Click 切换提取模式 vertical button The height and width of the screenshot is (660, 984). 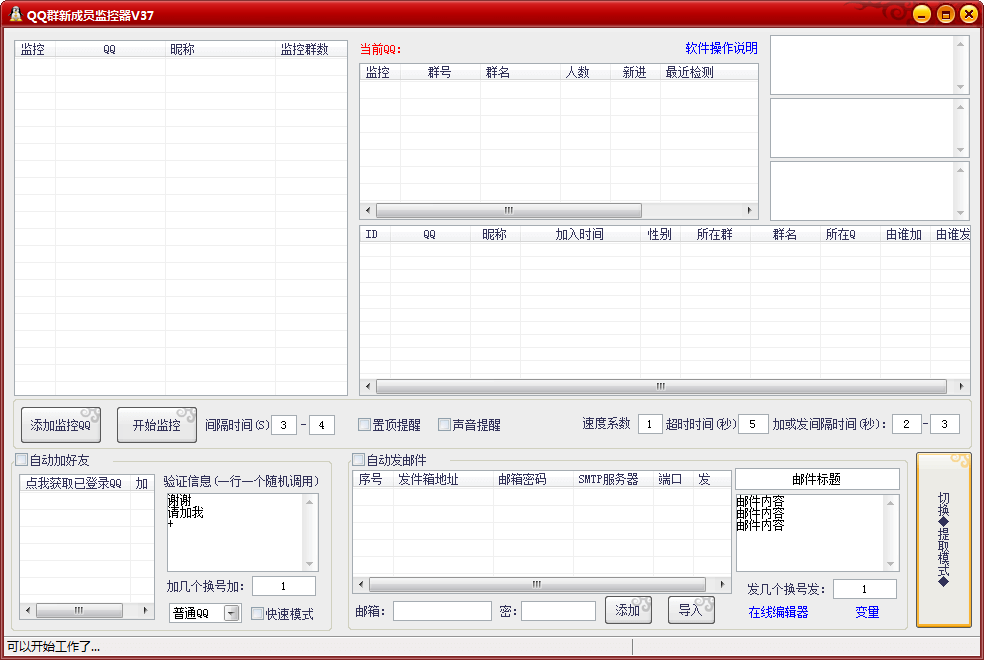[x=943, y=540]
